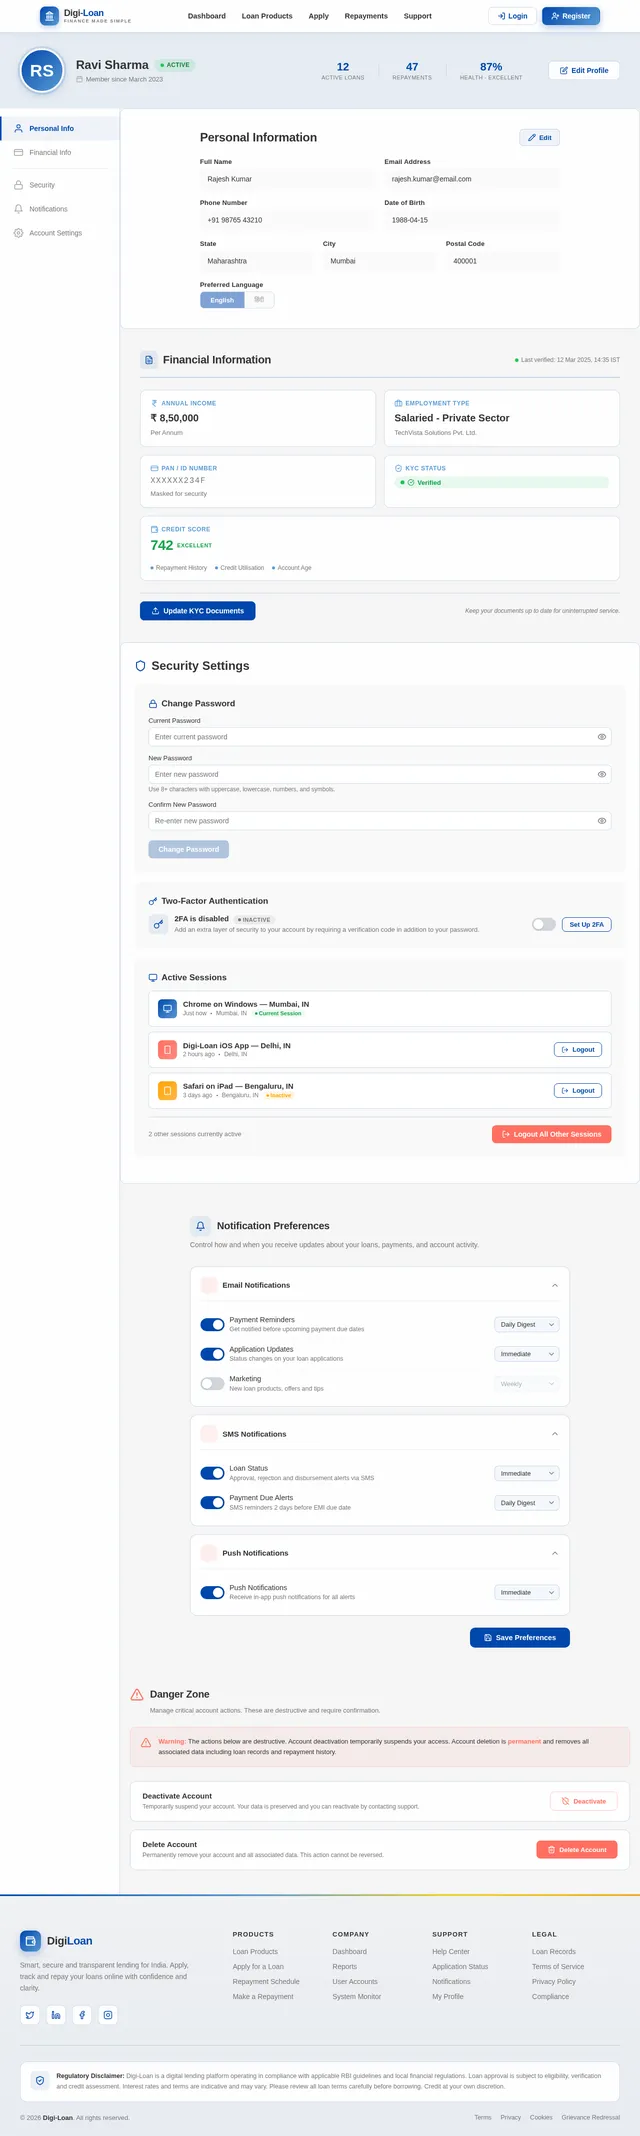The image size is (640, 2136).
Task: Click the Email Notifications section icon
Action: pos(209,1285)
